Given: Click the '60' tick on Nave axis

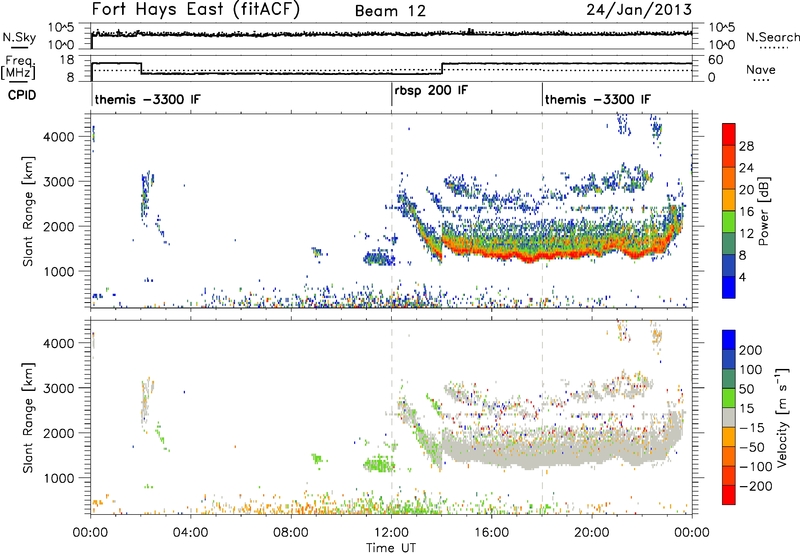Looking at the screenshot, I should (x=715, y=60).
